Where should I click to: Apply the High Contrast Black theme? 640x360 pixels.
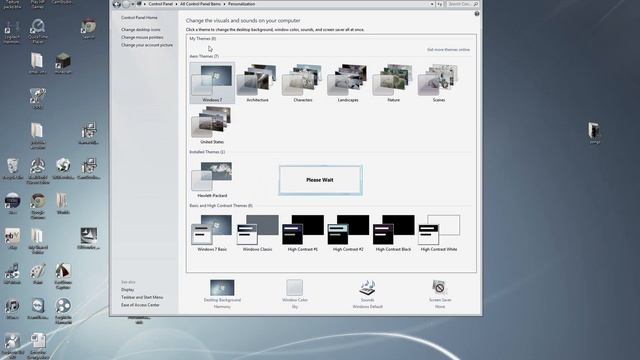[x=393, y=233]
